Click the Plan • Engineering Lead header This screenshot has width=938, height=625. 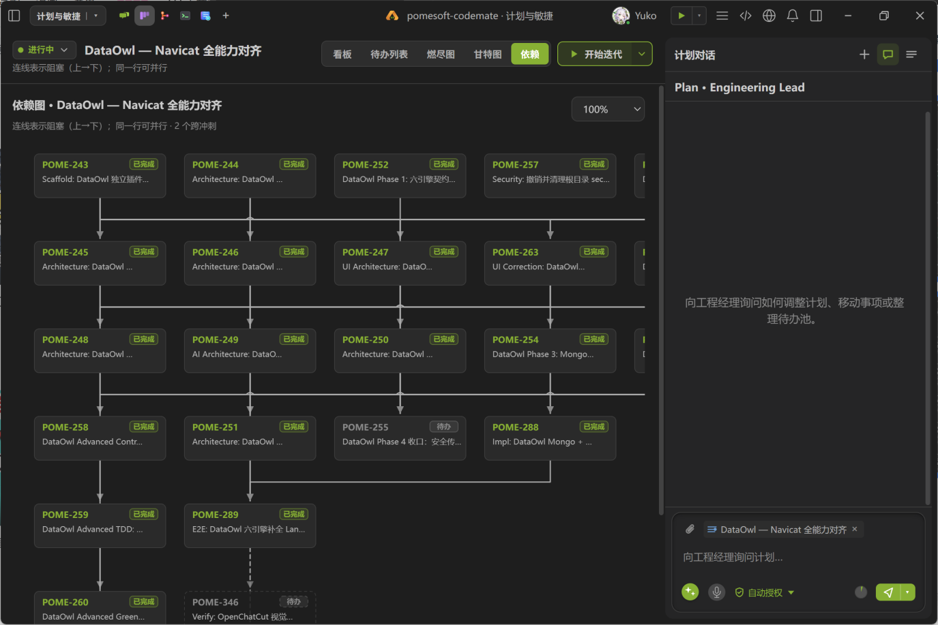point(739,87)
